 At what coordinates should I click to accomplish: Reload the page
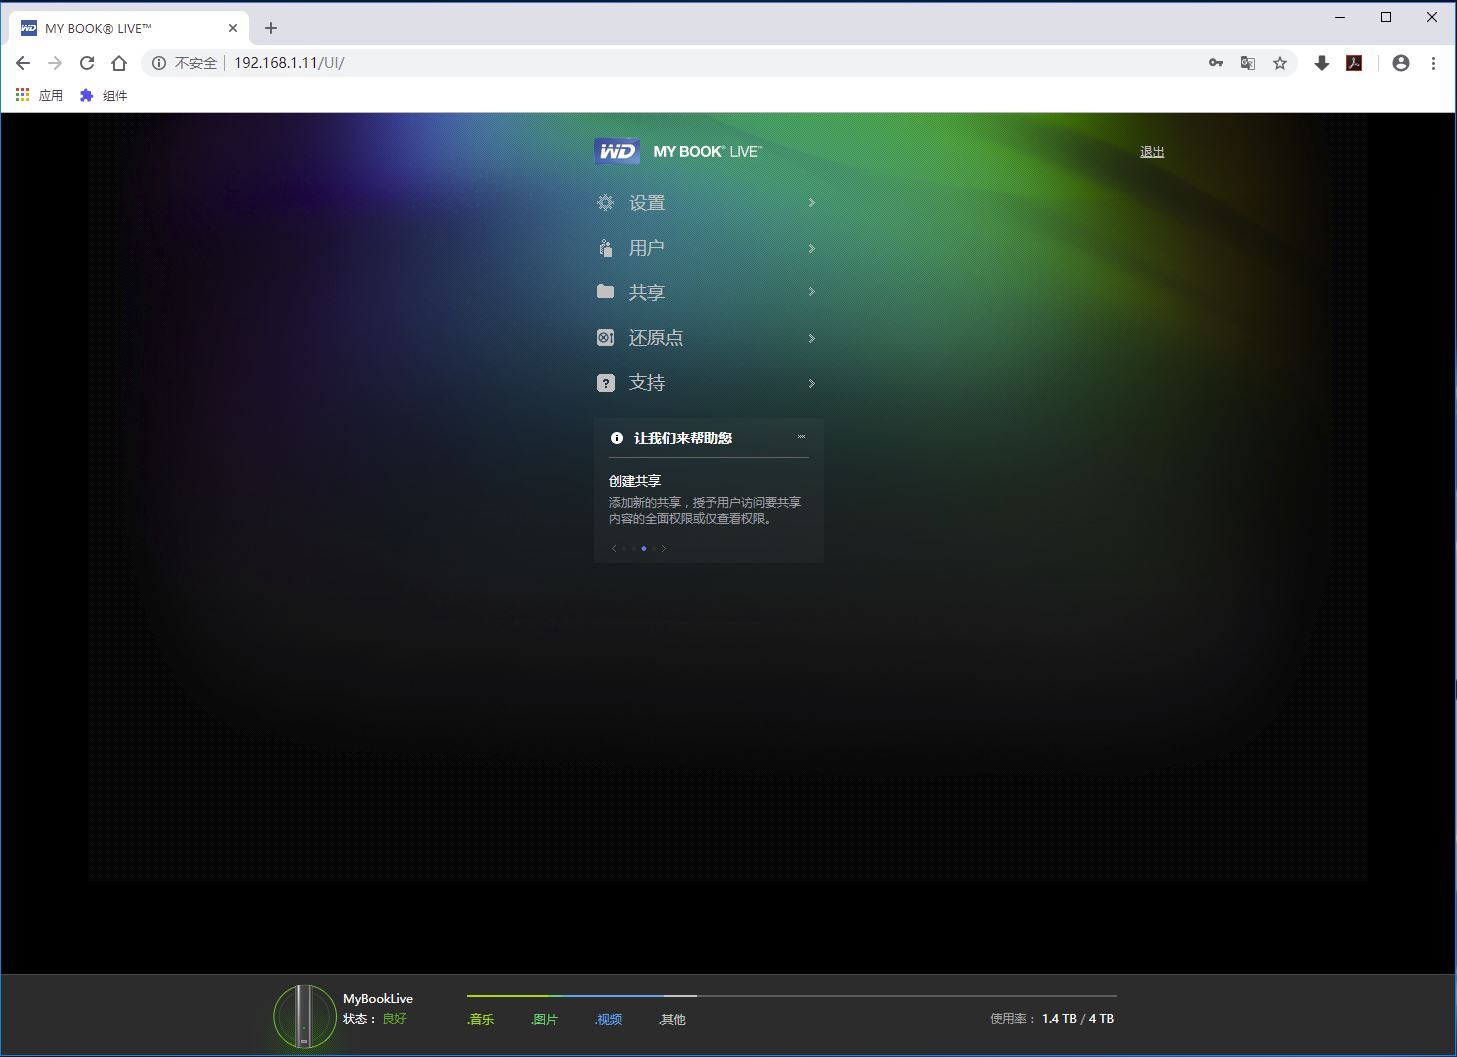[x=87, y=63]
